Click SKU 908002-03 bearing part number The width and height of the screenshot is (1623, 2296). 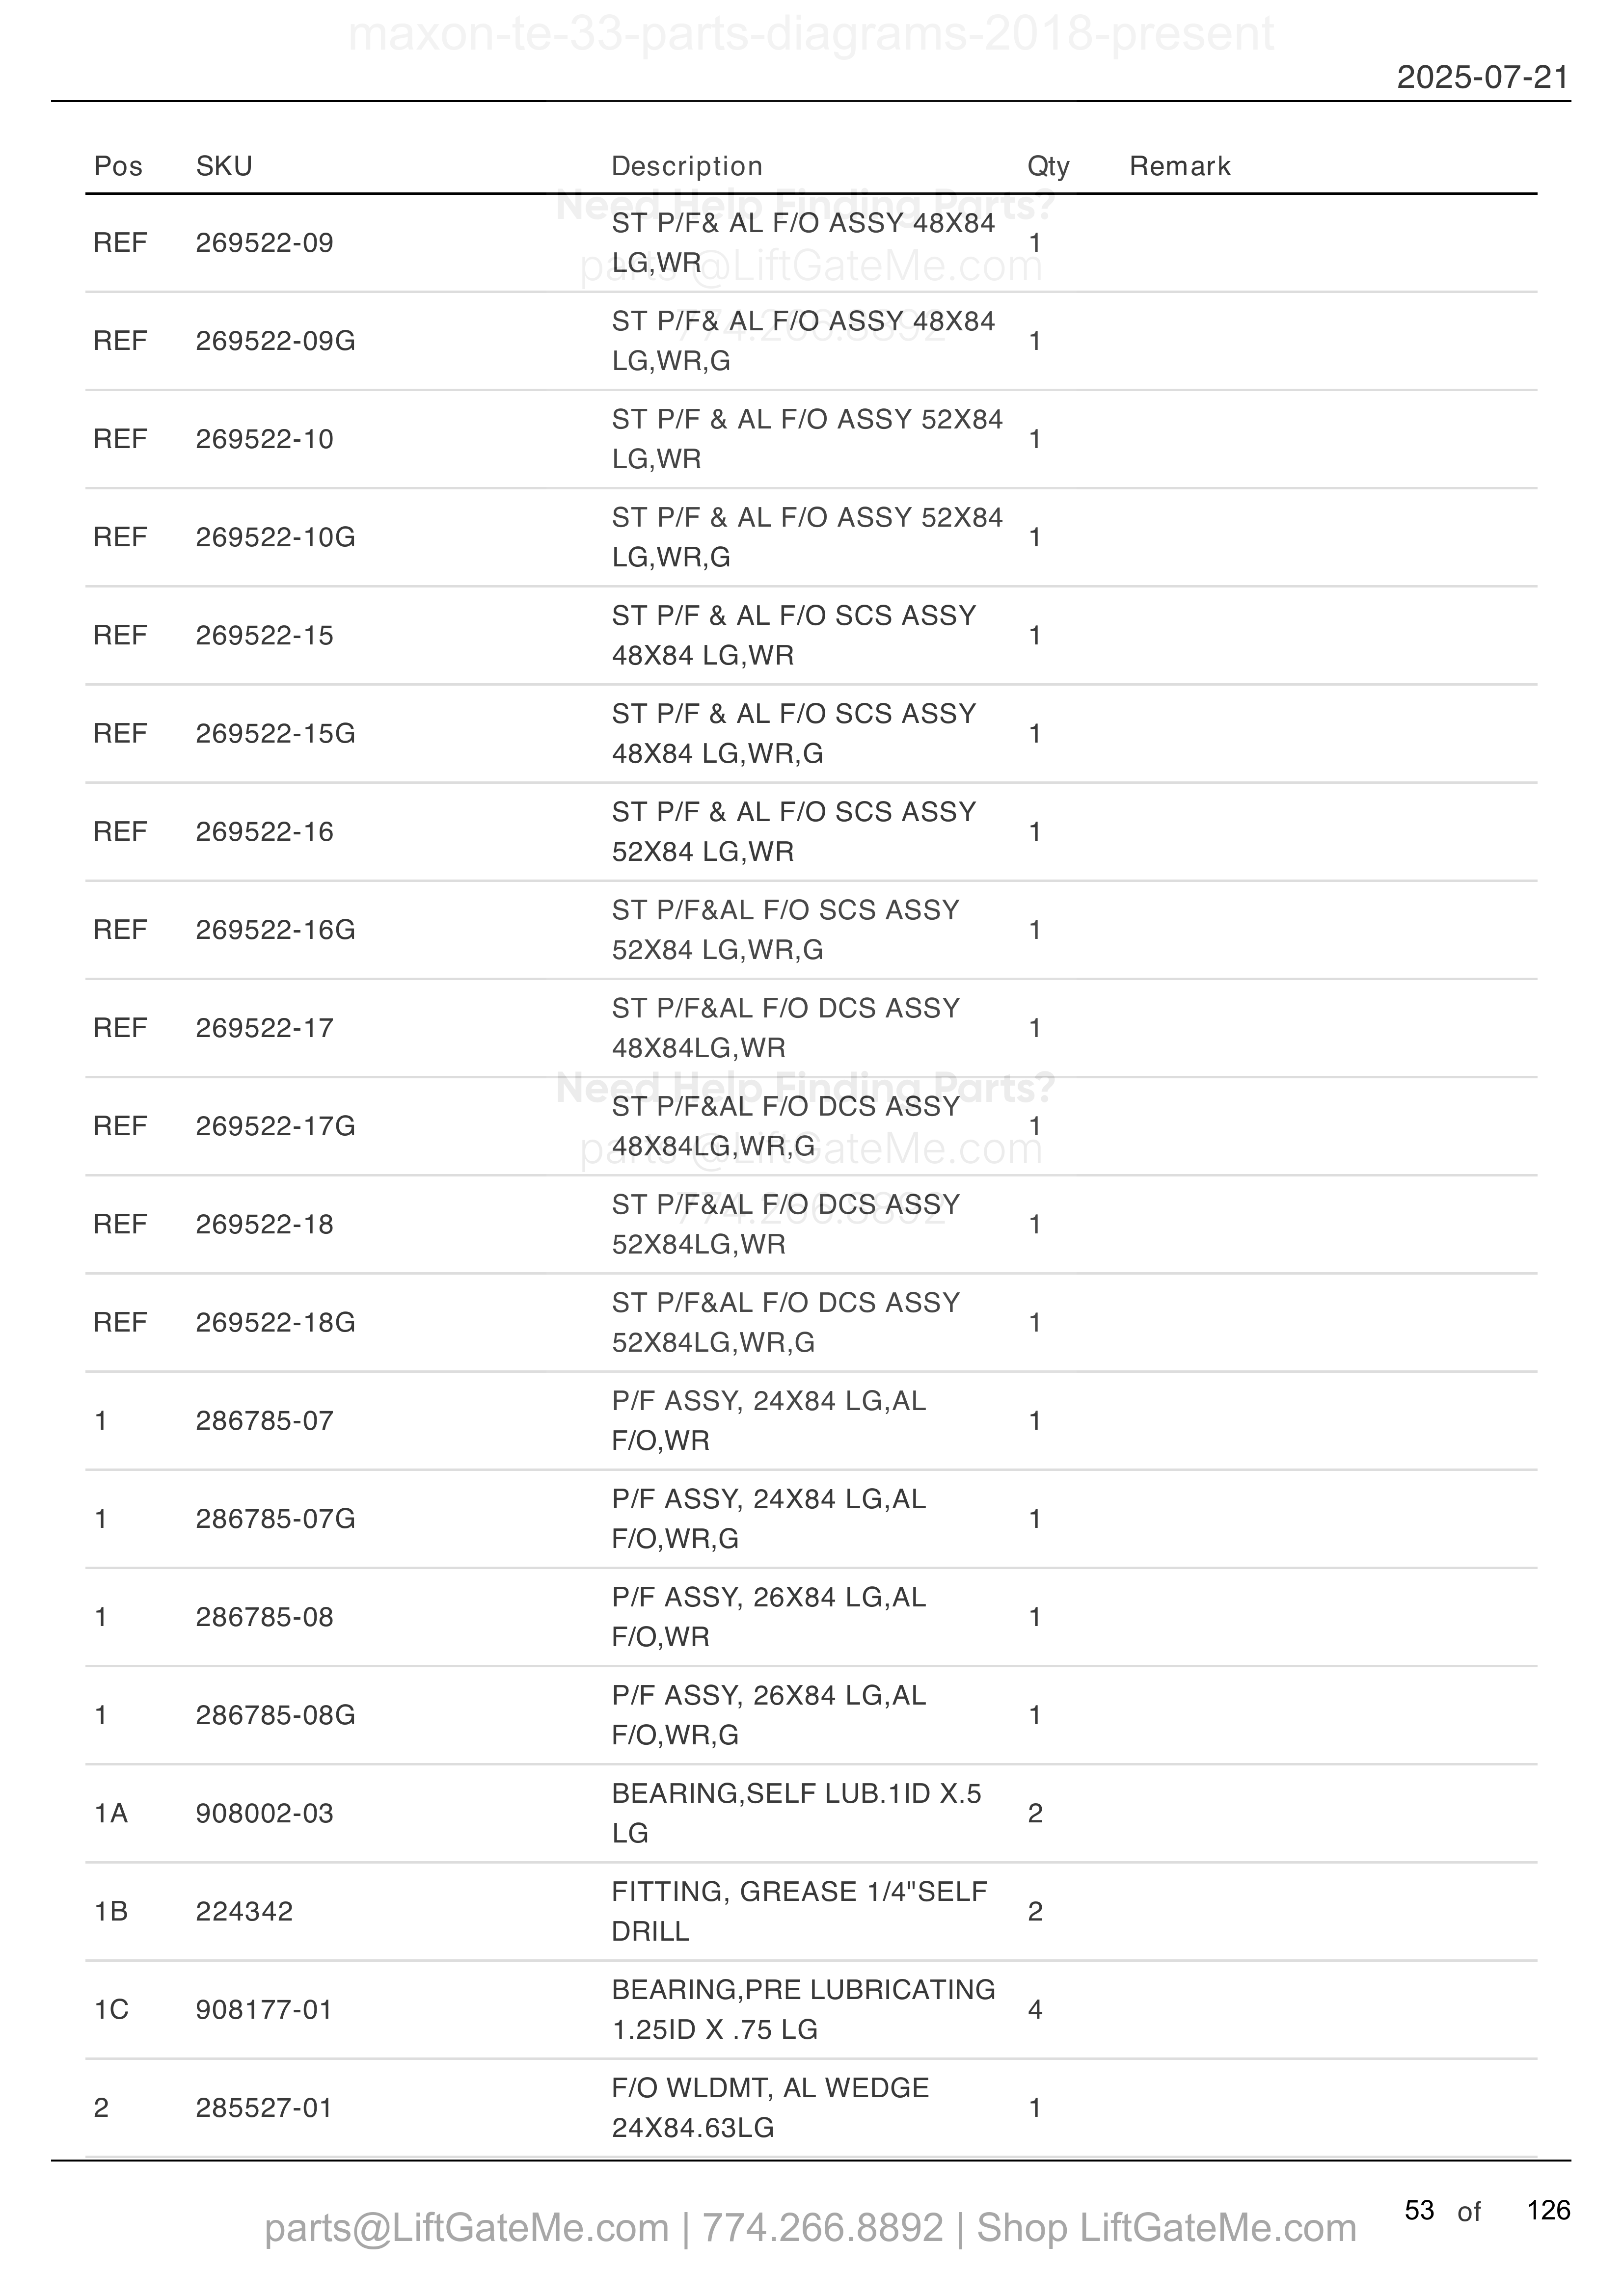tap(265, 1813)
